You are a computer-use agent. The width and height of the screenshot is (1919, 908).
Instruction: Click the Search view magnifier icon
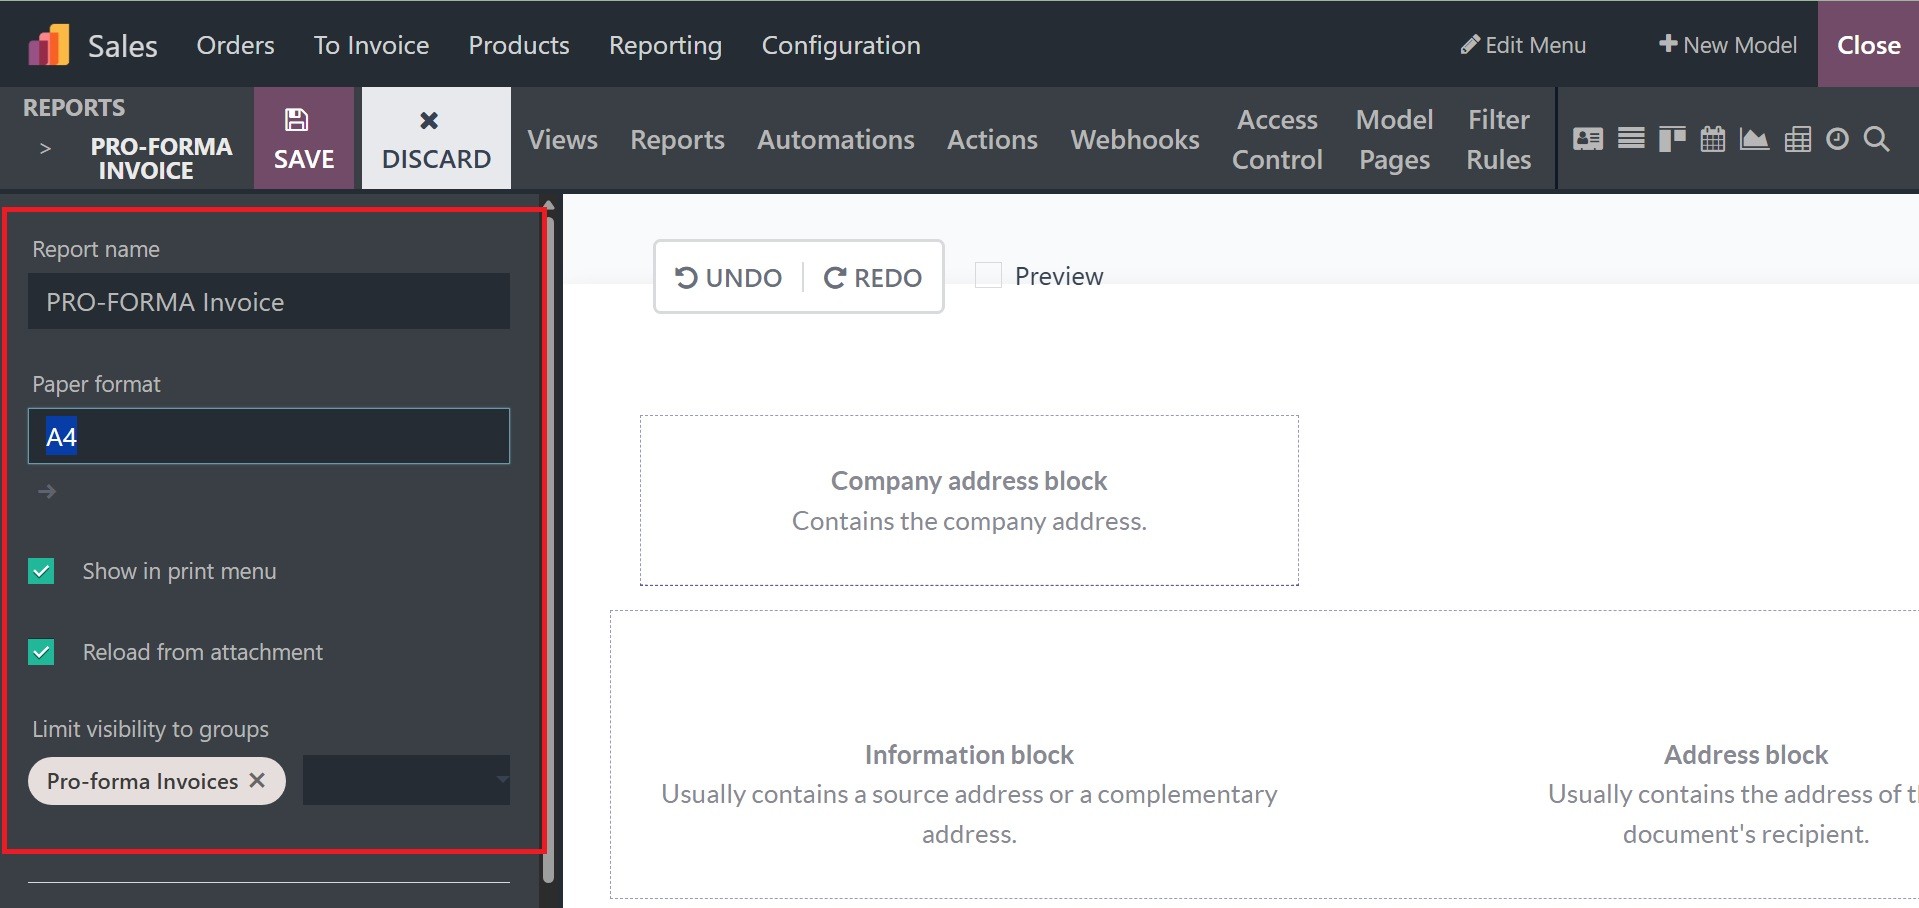click(1877, 139)
